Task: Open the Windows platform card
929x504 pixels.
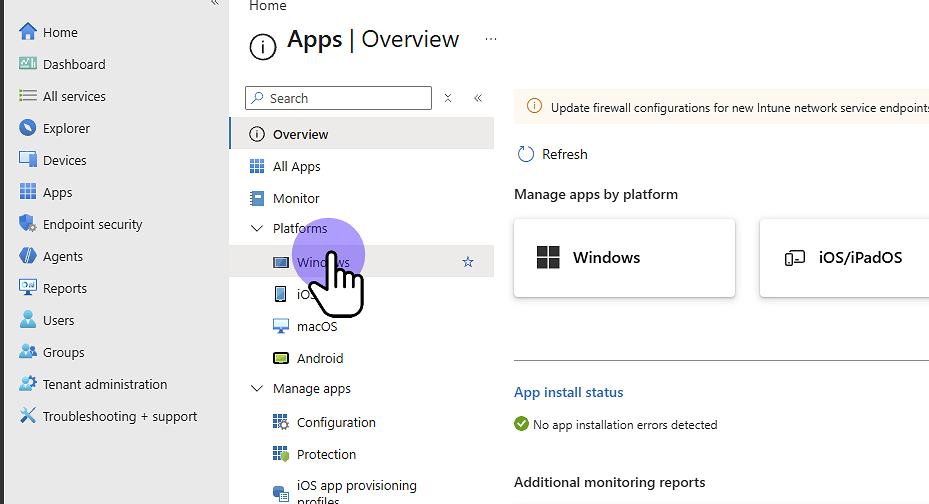Action: (624, 258)
